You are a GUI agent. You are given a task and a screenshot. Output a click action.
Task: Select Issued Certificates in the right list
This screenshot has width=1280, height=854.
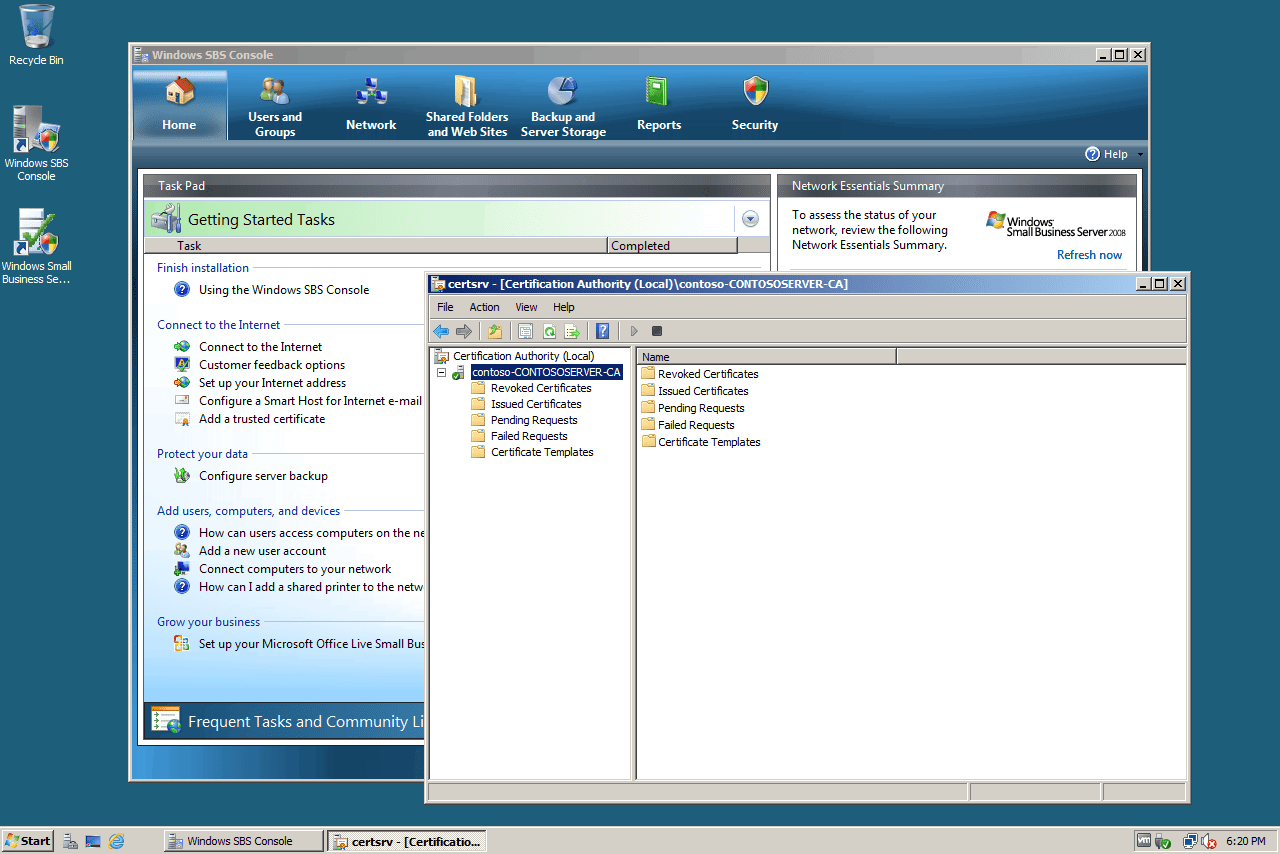pos(703,391)
